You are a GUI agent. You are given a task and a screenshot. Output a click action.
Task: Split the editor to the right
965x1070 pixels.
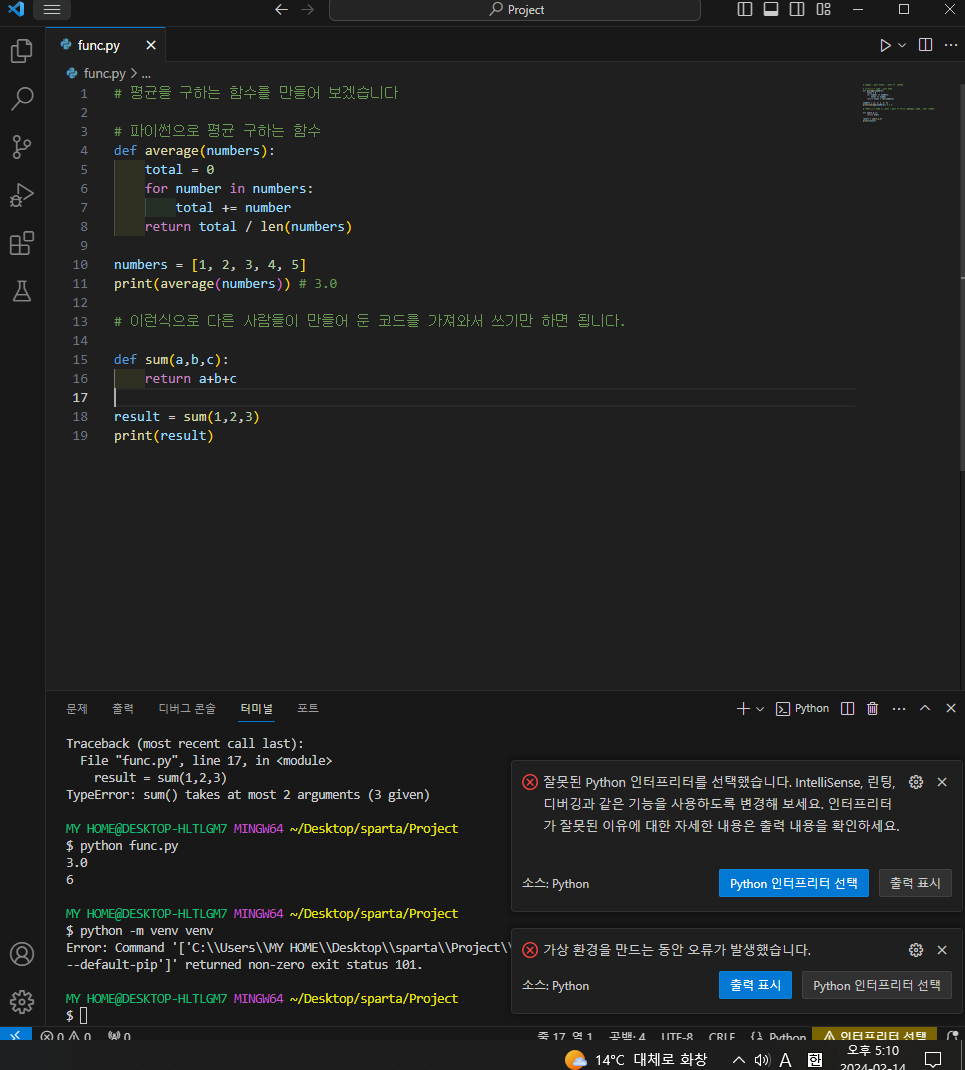click(x=925, y=45)
